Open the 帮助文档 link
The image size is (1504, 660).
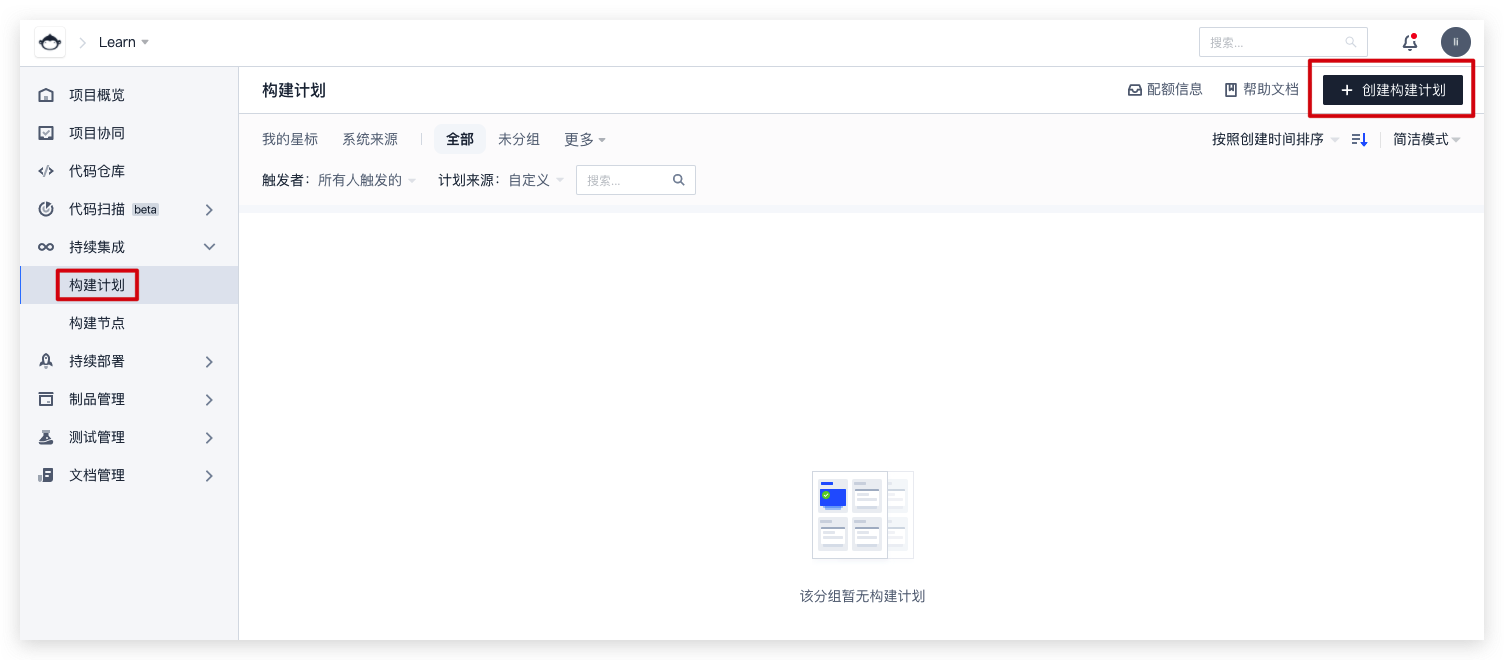click(1264, 89)
